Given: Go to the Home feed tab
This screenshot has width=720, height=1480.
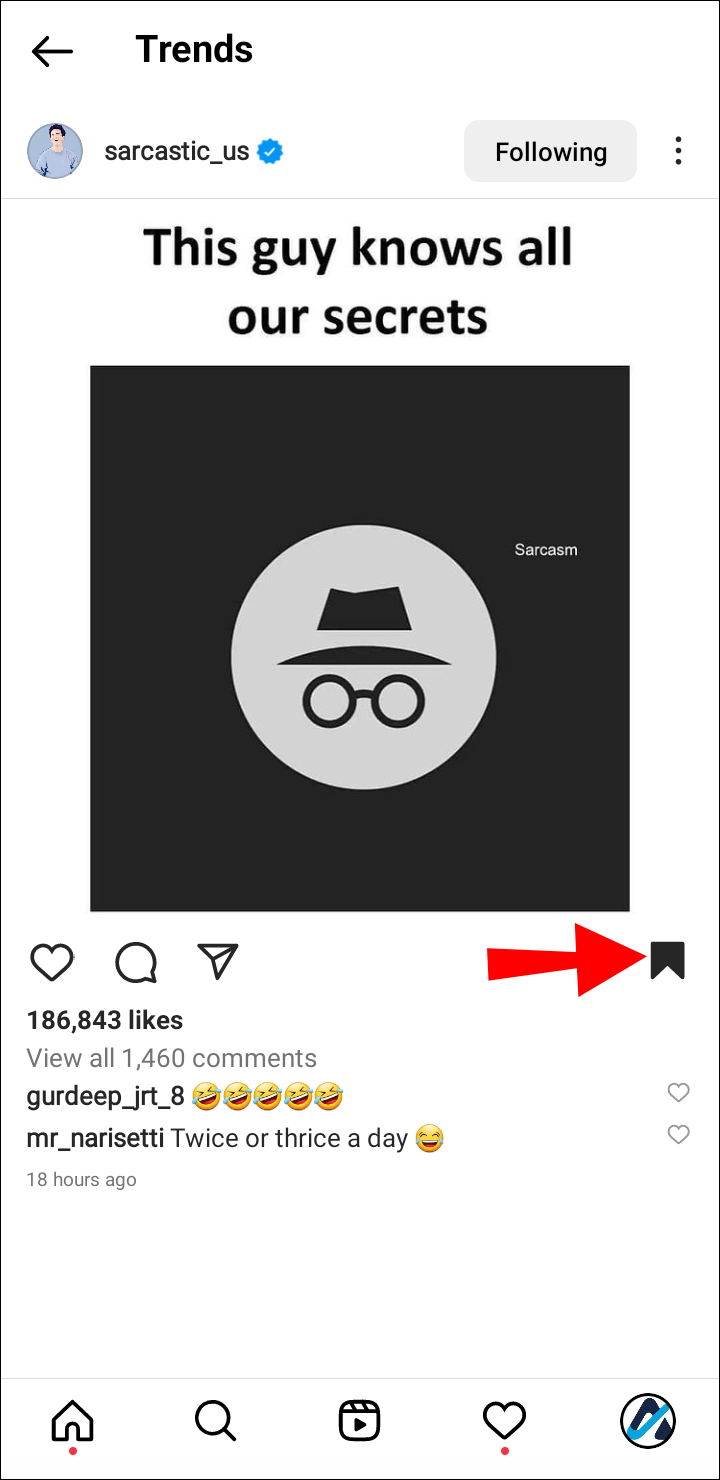Looking at the screenshot, I should (72, 1418).
